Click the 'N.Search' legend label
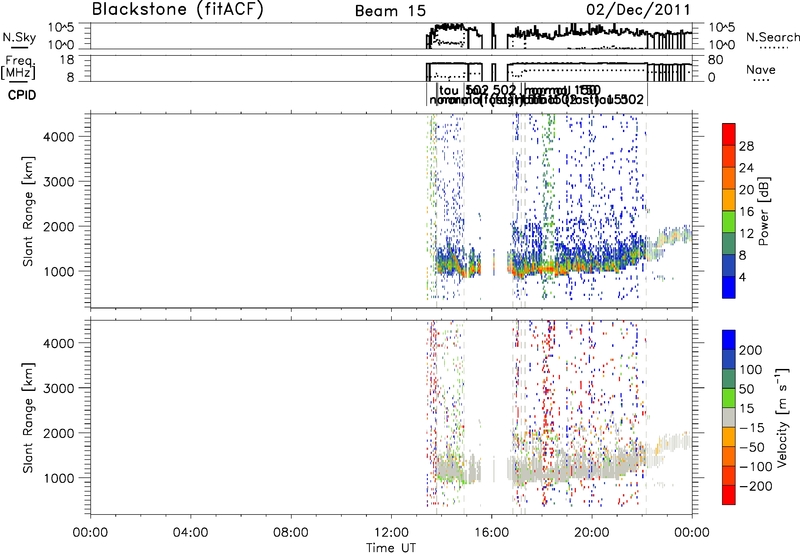Screen dimensions: 800x554 click(772, 37)
